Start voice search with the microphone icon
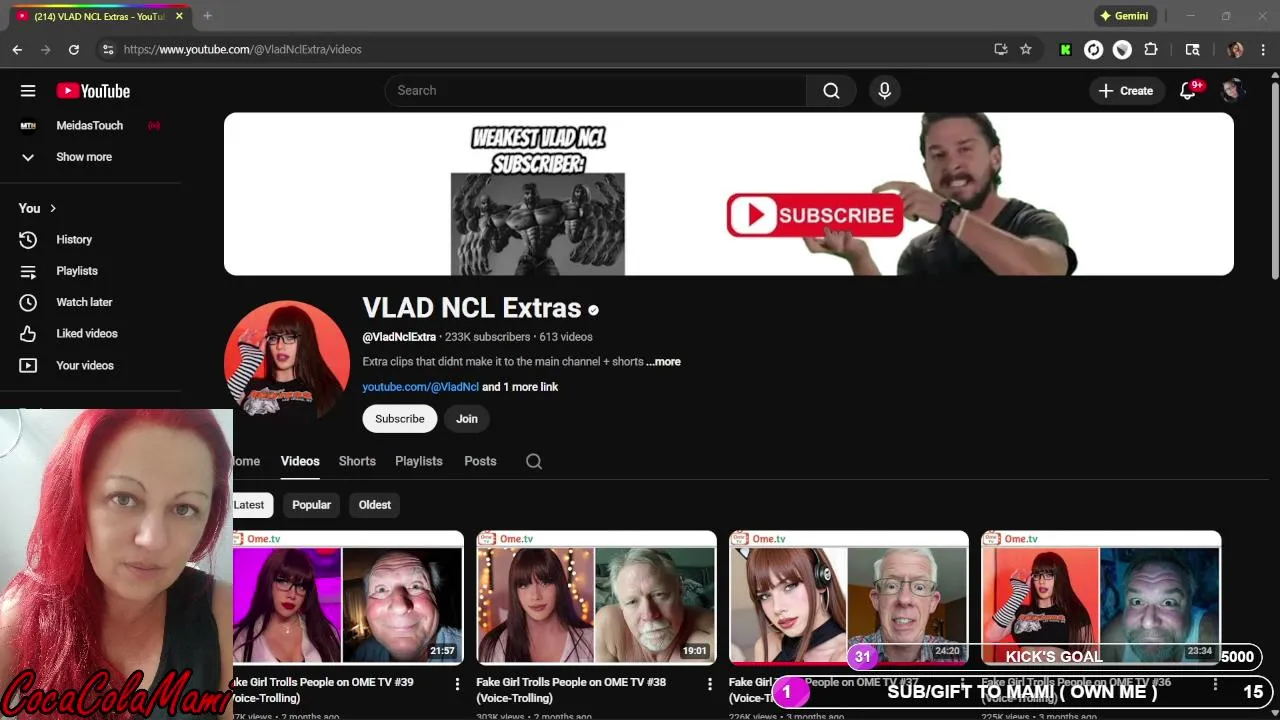Image resolution: width=1280 pixels, height=720 pixels. point(884,91)
